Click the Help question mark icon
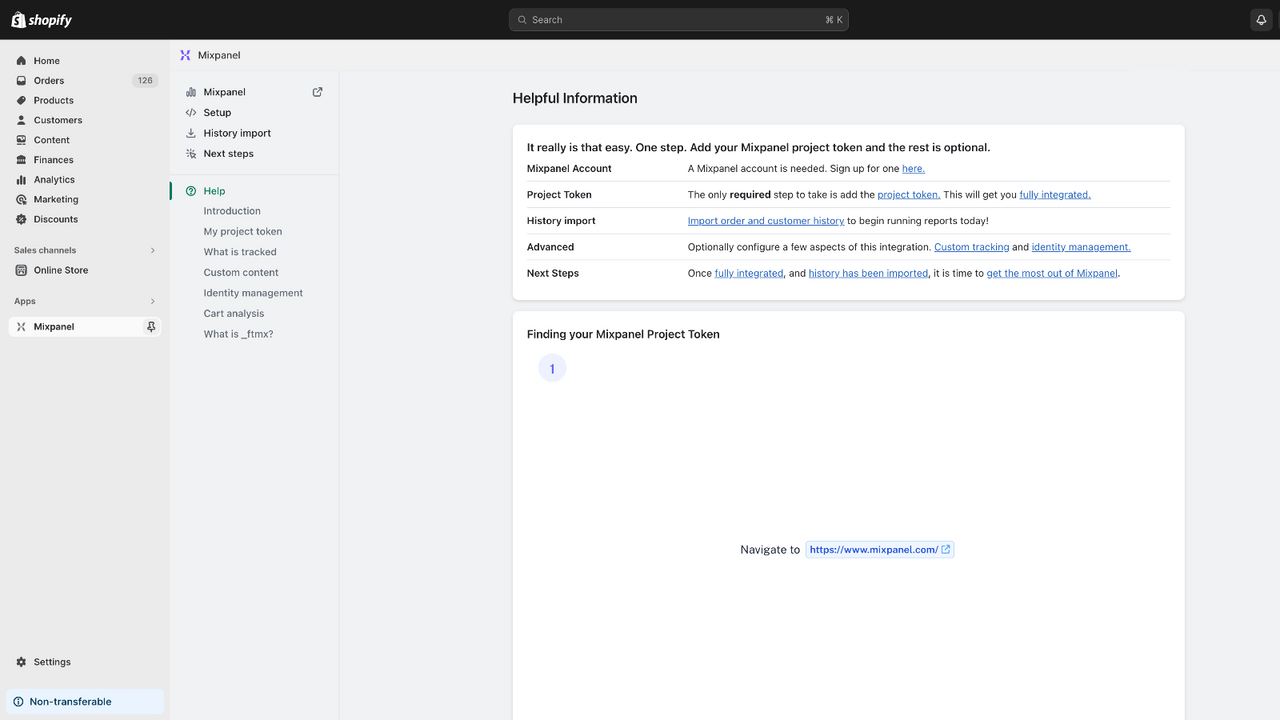The height and width of the screenshot is (720, 1280). [x=191, y=191]
